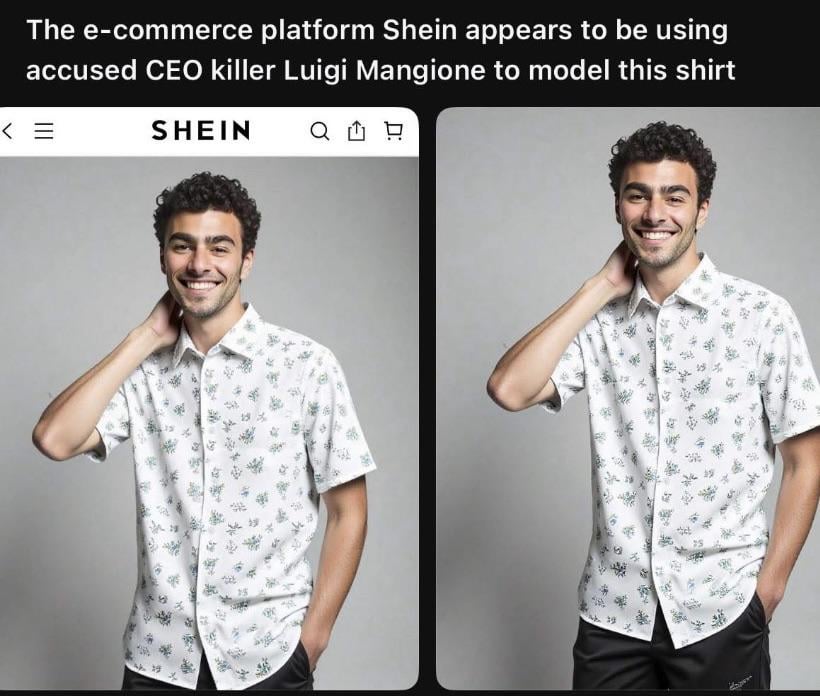
Task: Tap the share icon
Action: (x=356, y=131)
